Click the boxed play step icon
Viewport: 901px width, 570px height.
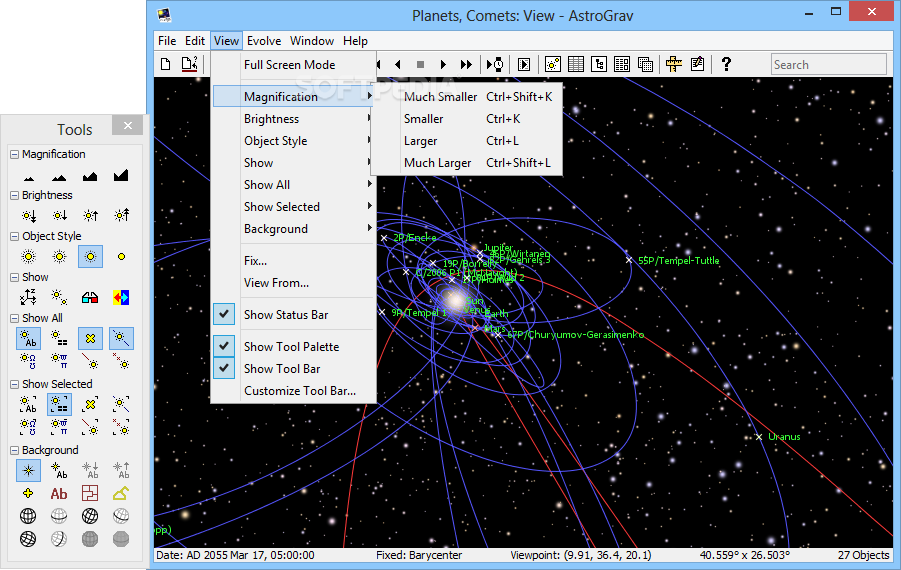tap(524, 64)
